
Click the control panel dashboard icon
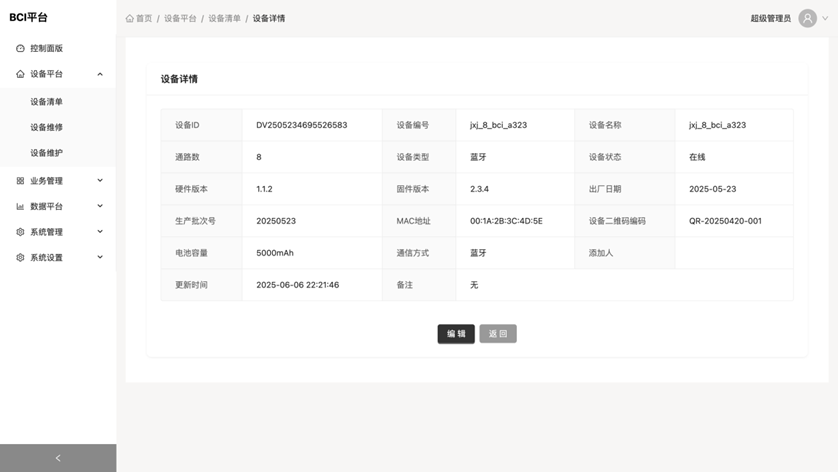[20, 48]
